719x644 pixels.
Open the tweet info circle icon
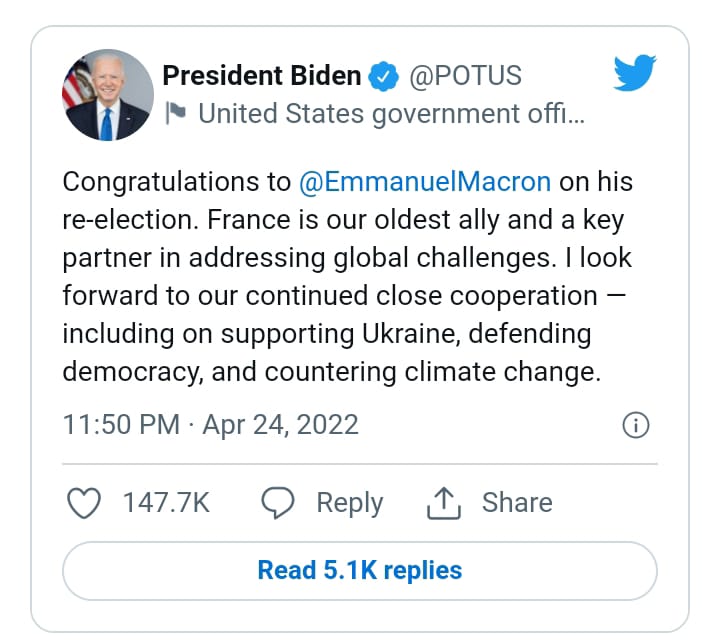pos(636,425)
